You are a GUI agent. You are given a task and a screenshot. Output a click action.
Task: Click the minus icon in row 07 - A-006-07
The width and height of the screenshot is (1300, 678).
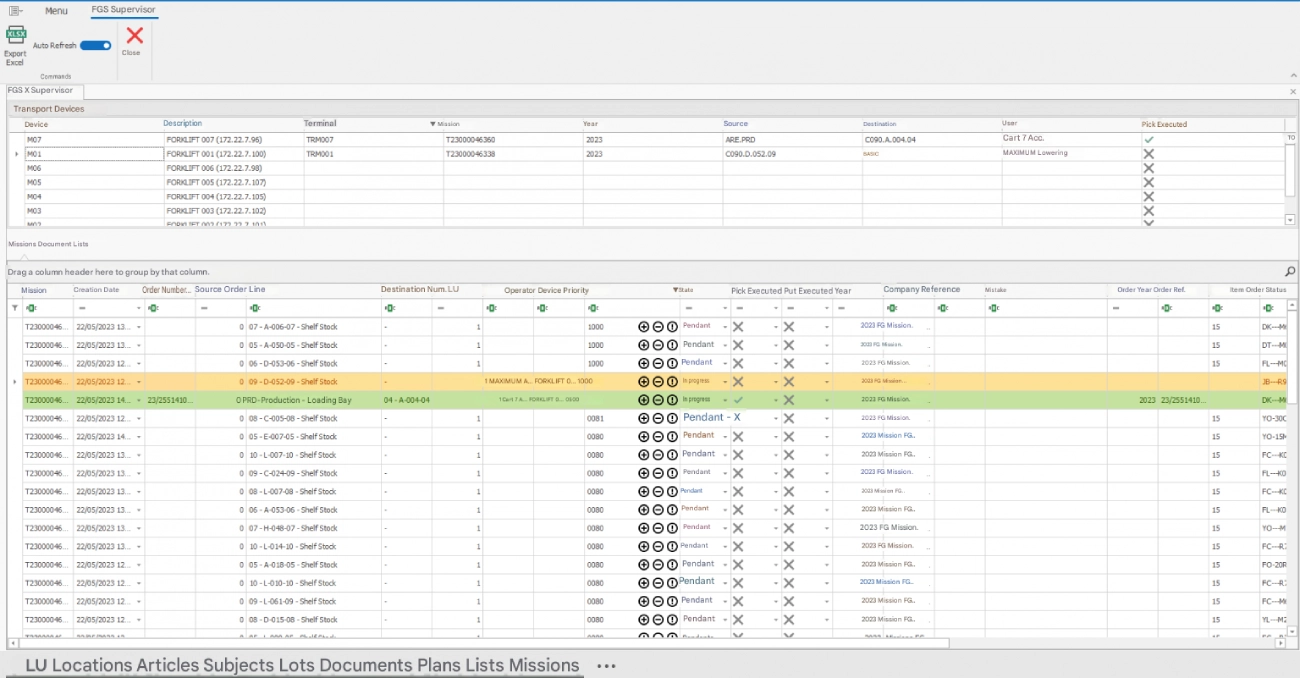(x=658, y=327)
